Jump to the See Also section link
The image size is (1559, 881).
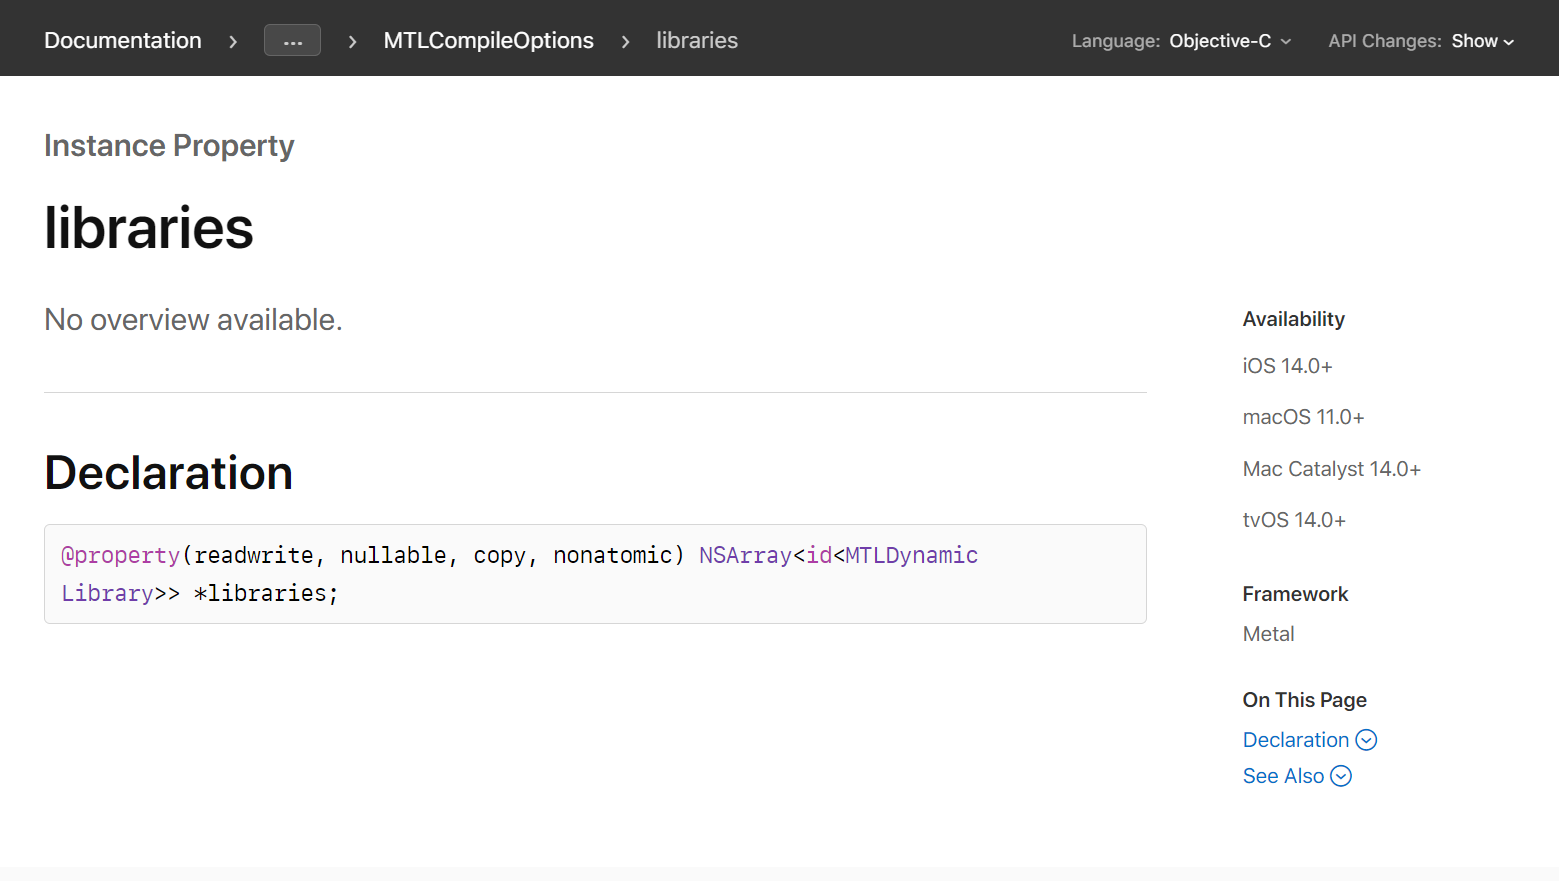pos(1283,776)
